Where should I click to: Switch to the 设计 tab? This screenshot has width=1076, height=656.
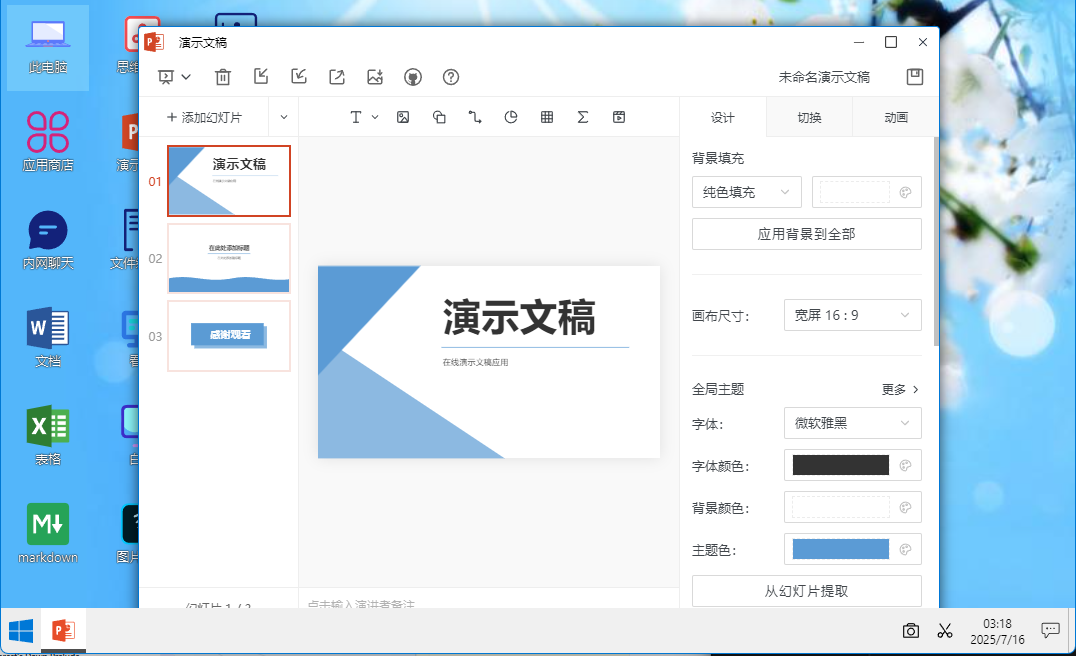pyautogui.click(x=723, y=117)
